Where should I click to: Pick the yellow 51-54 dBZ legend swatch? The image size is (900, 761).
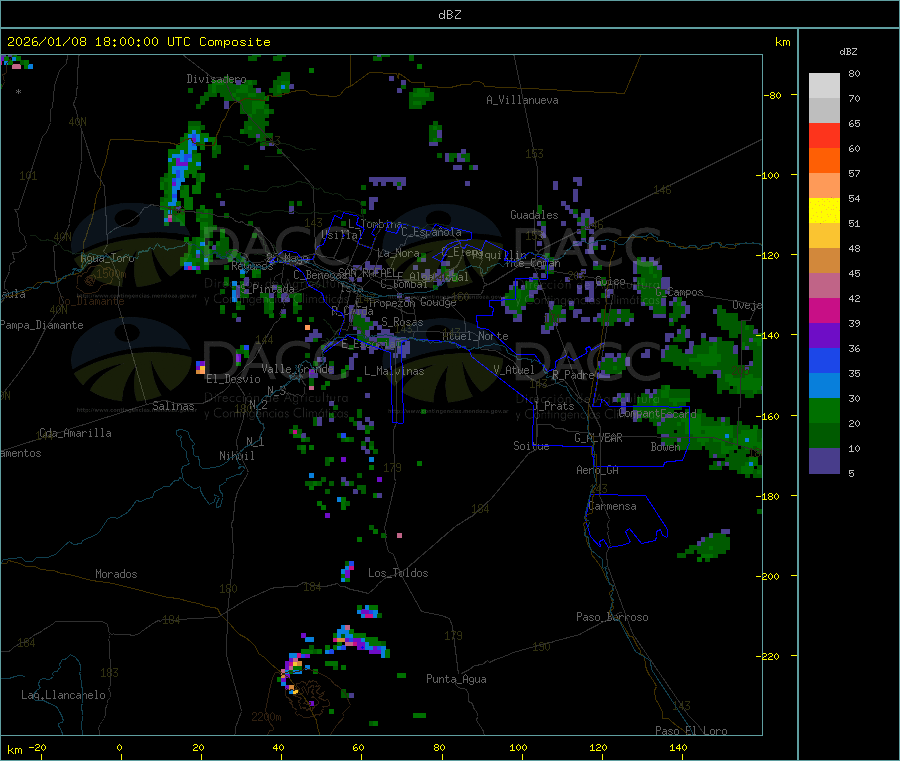tap(824, 211)
